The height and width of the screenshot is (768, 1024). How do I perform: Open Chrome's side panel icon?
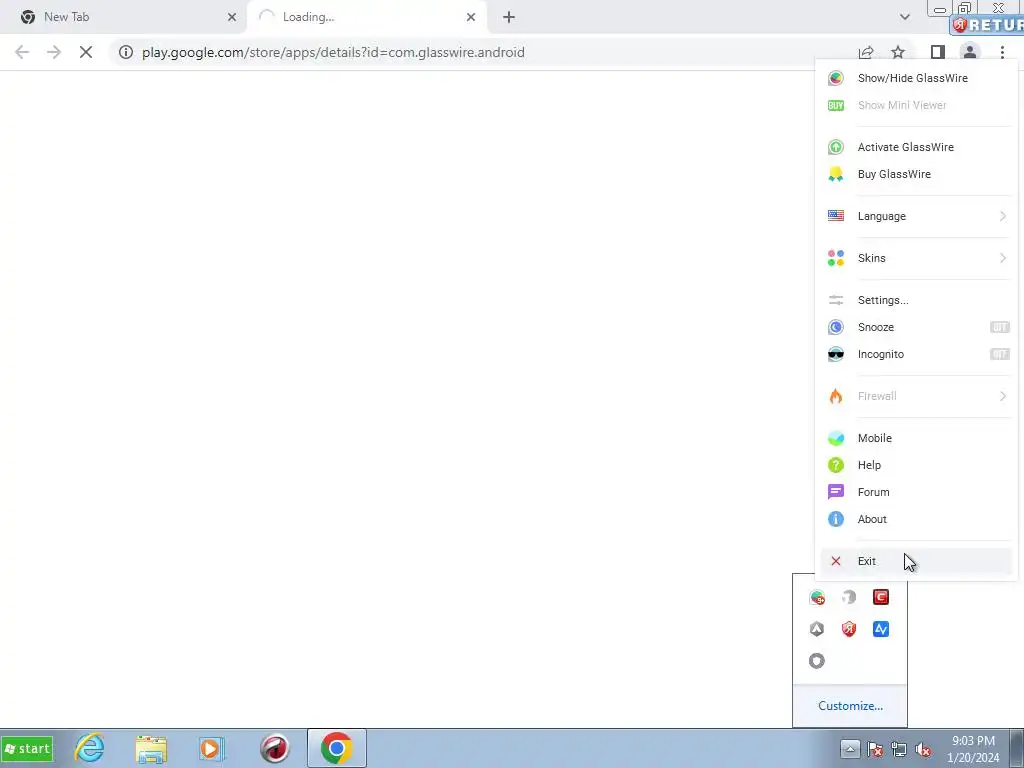[937, 52]
